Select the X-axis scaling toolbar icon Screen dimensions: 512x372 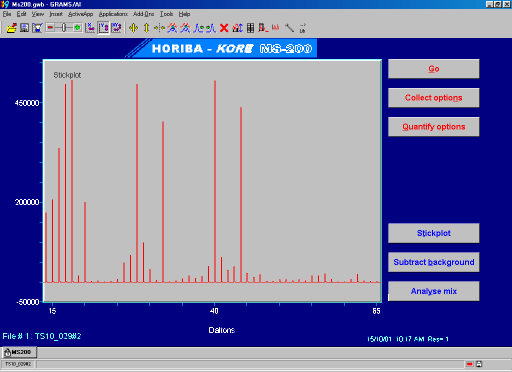pos(90,28)
